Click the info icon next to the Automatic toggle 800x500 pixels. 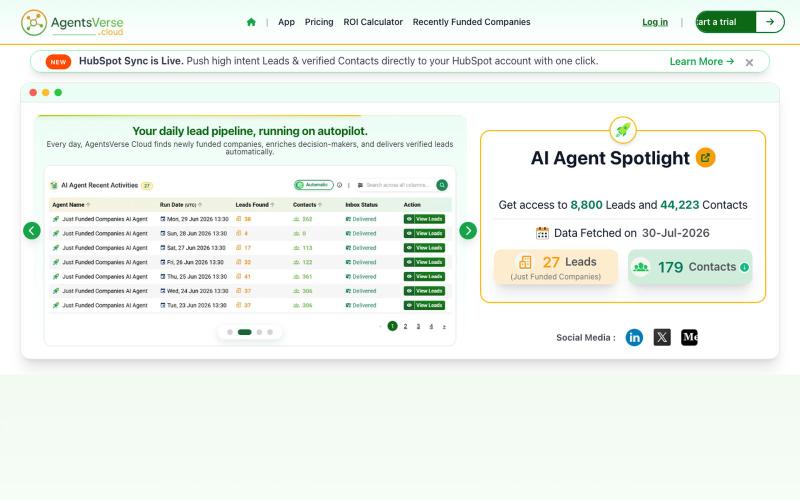pos(339,185)
